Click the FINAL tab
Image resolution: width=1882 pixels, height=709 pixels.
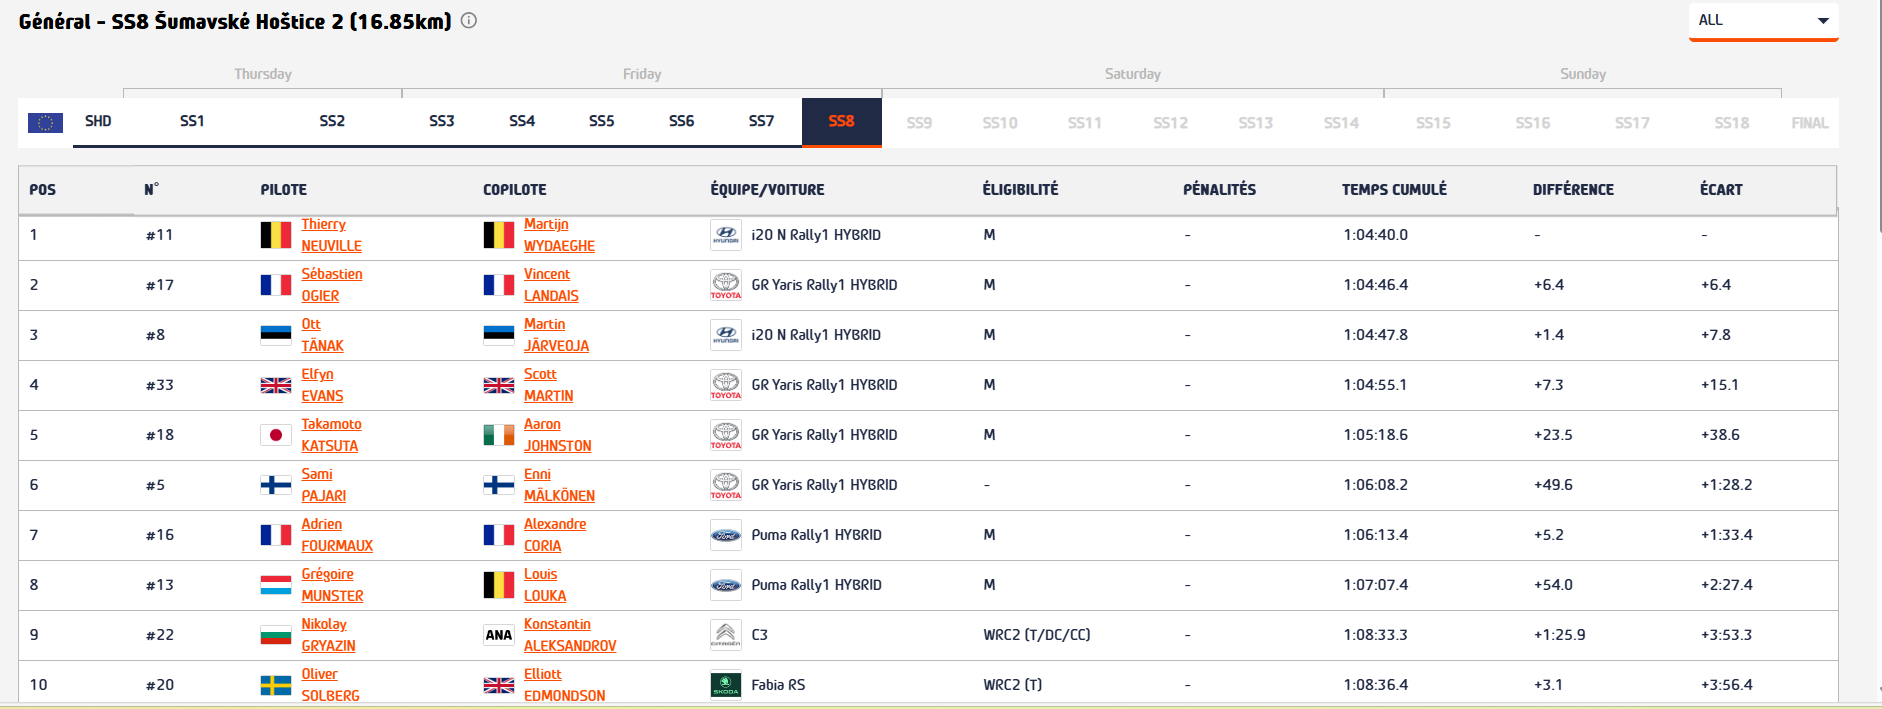1810,123
